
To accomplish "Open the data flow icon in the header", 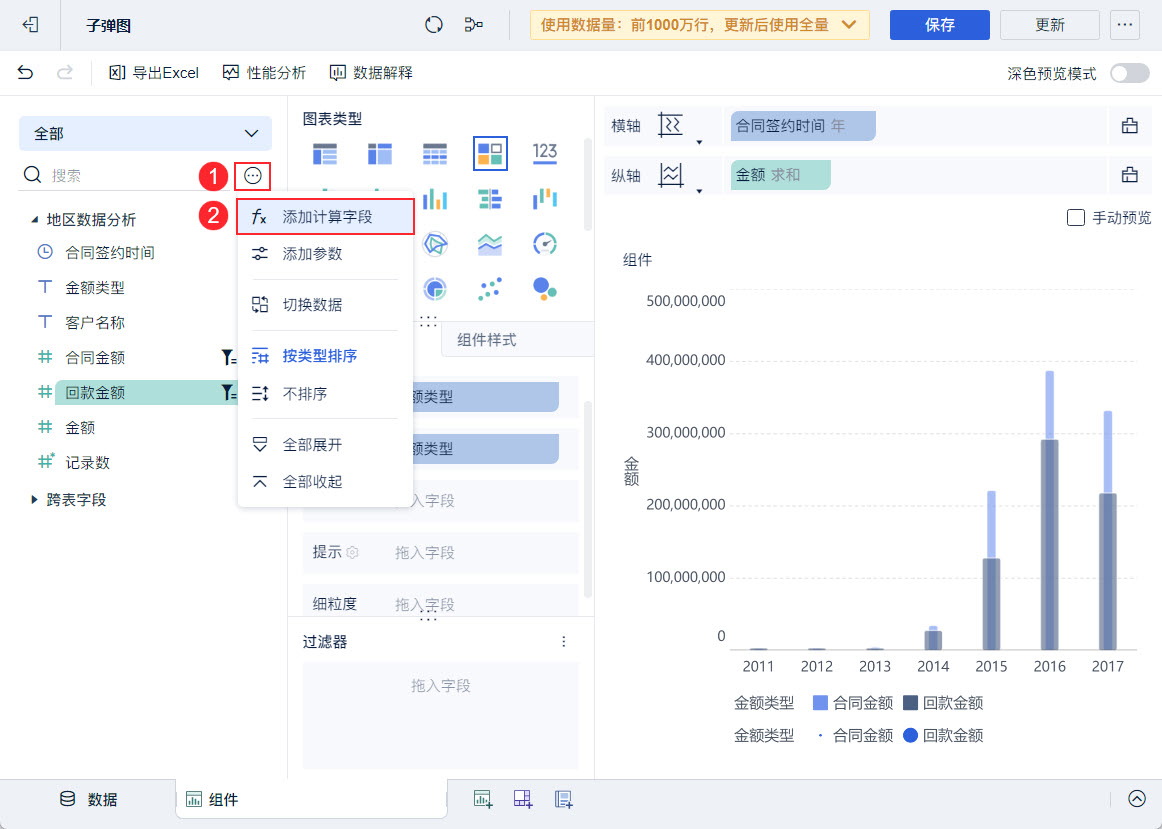I will pos(474,25).
